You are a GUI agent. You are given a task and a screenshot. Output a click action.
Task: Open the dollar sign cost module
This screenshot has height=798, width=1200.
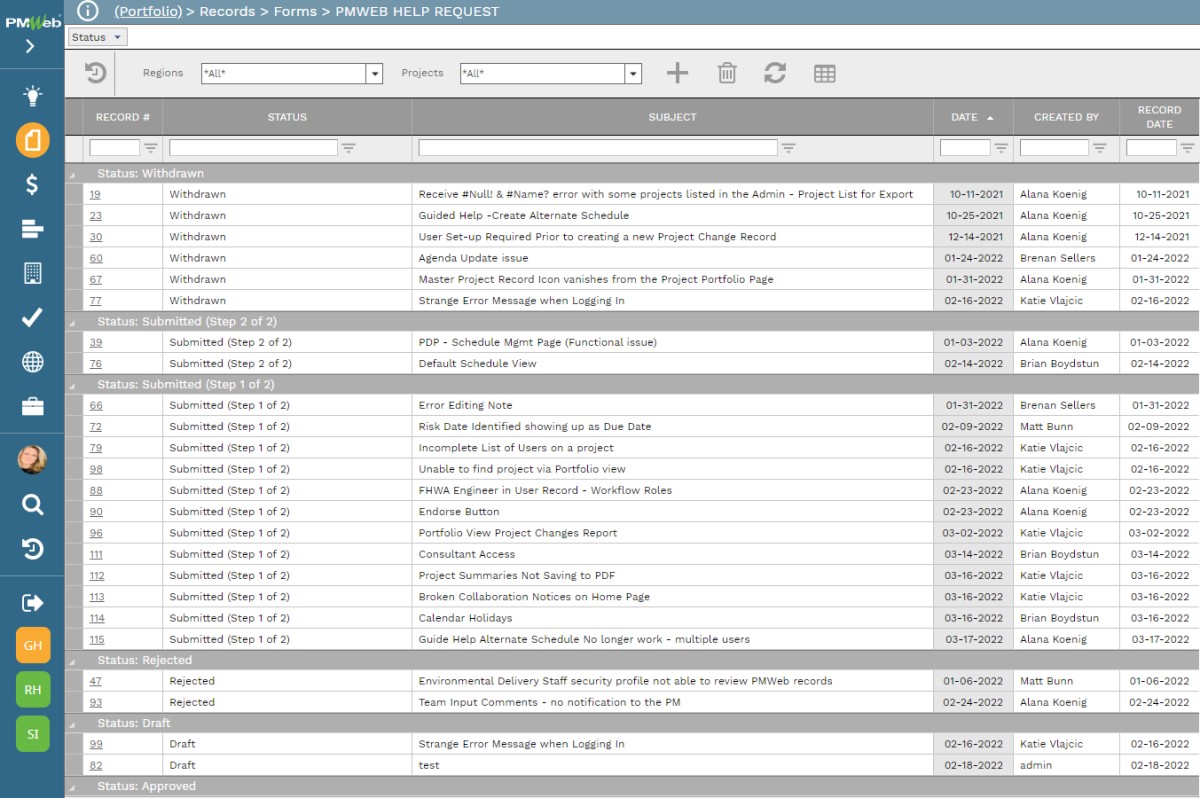pos(33,184)
